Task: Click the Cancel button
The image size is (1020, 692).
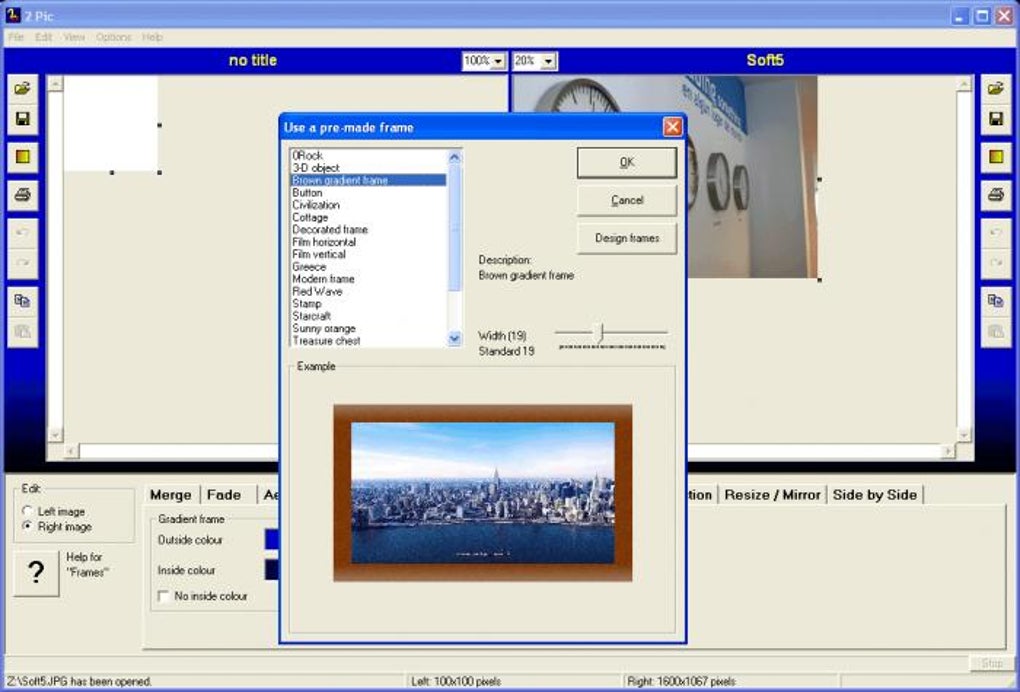Action: coord(626,200)
